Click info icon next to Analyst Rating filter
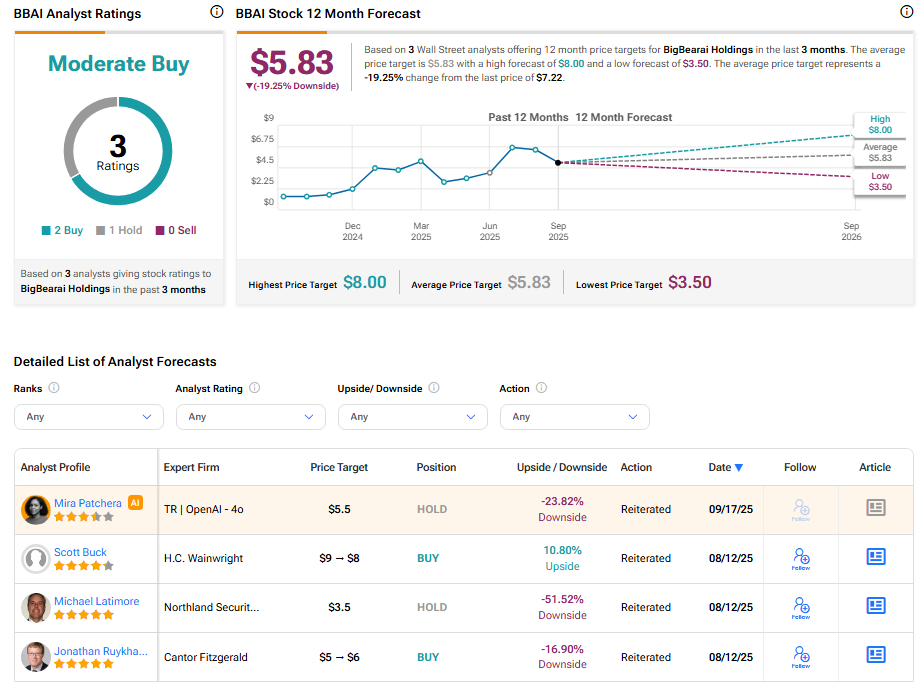The height and width of the screenshot is (687, 922). [x=255, y=388]
